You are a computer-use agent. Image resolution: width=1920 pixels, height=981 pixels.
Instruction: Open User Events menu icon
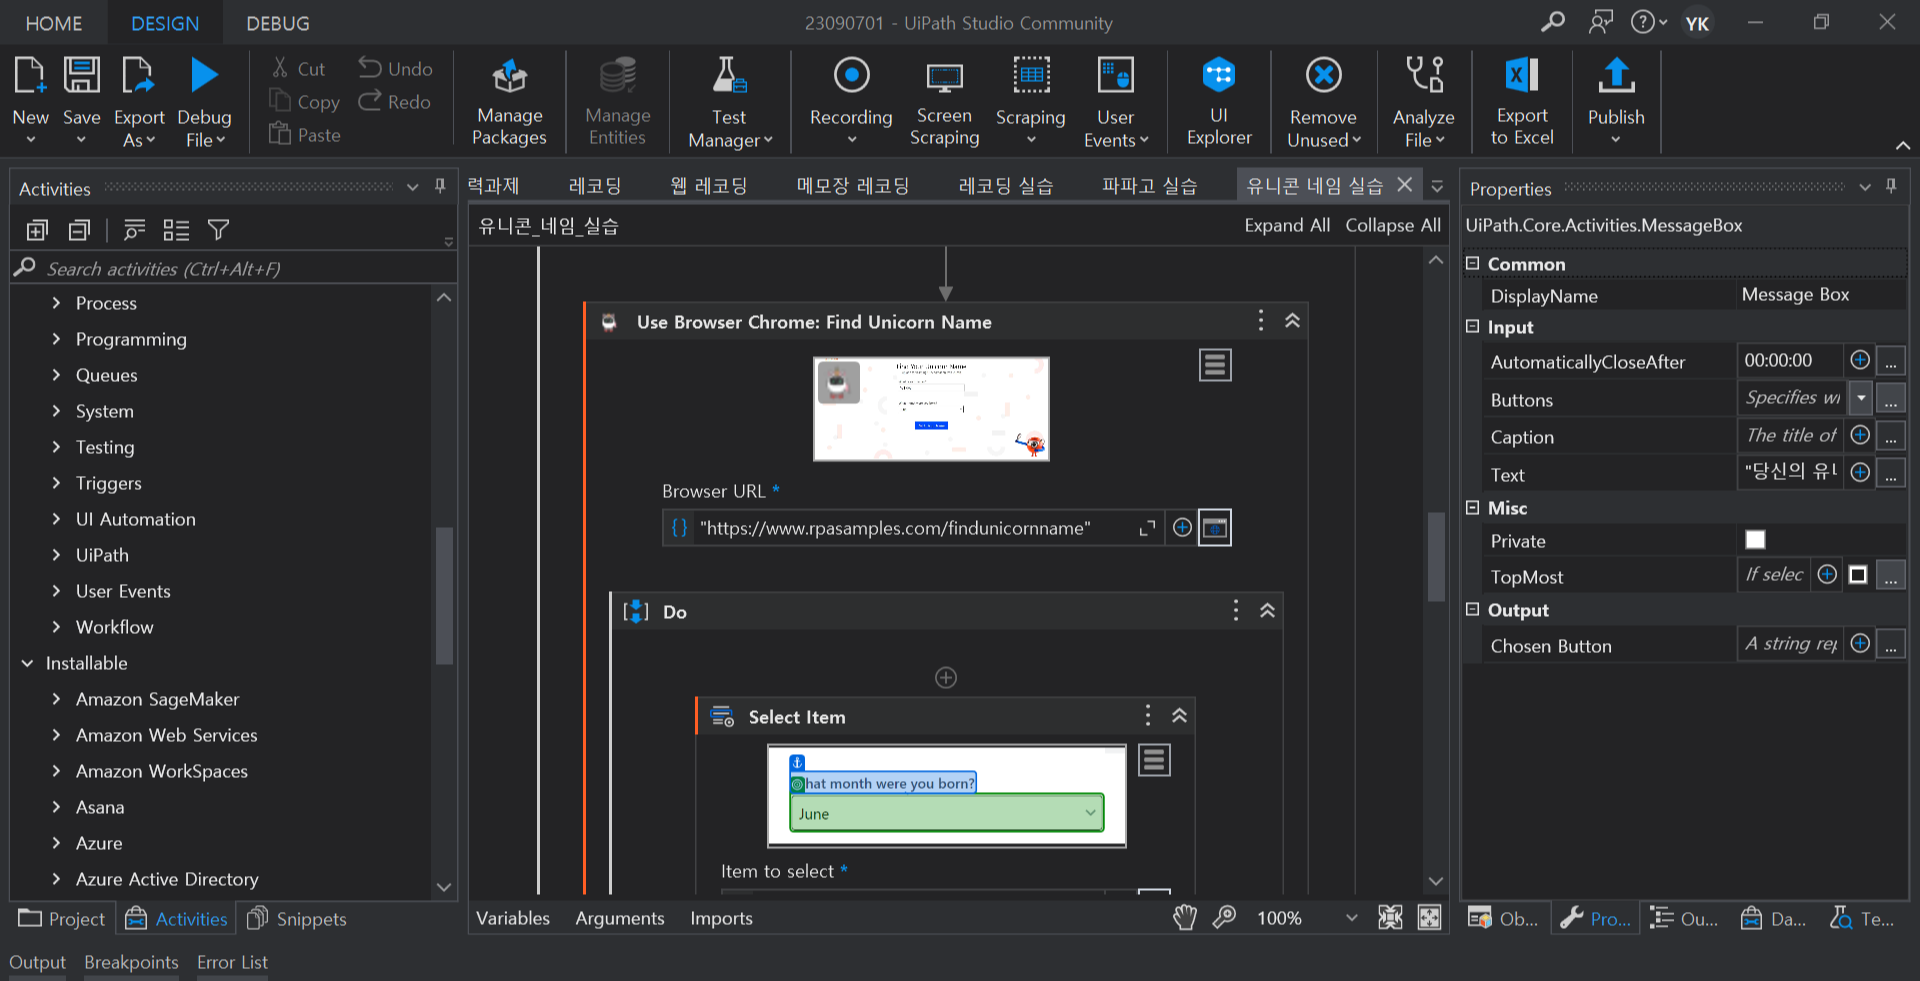point(1115,76)
